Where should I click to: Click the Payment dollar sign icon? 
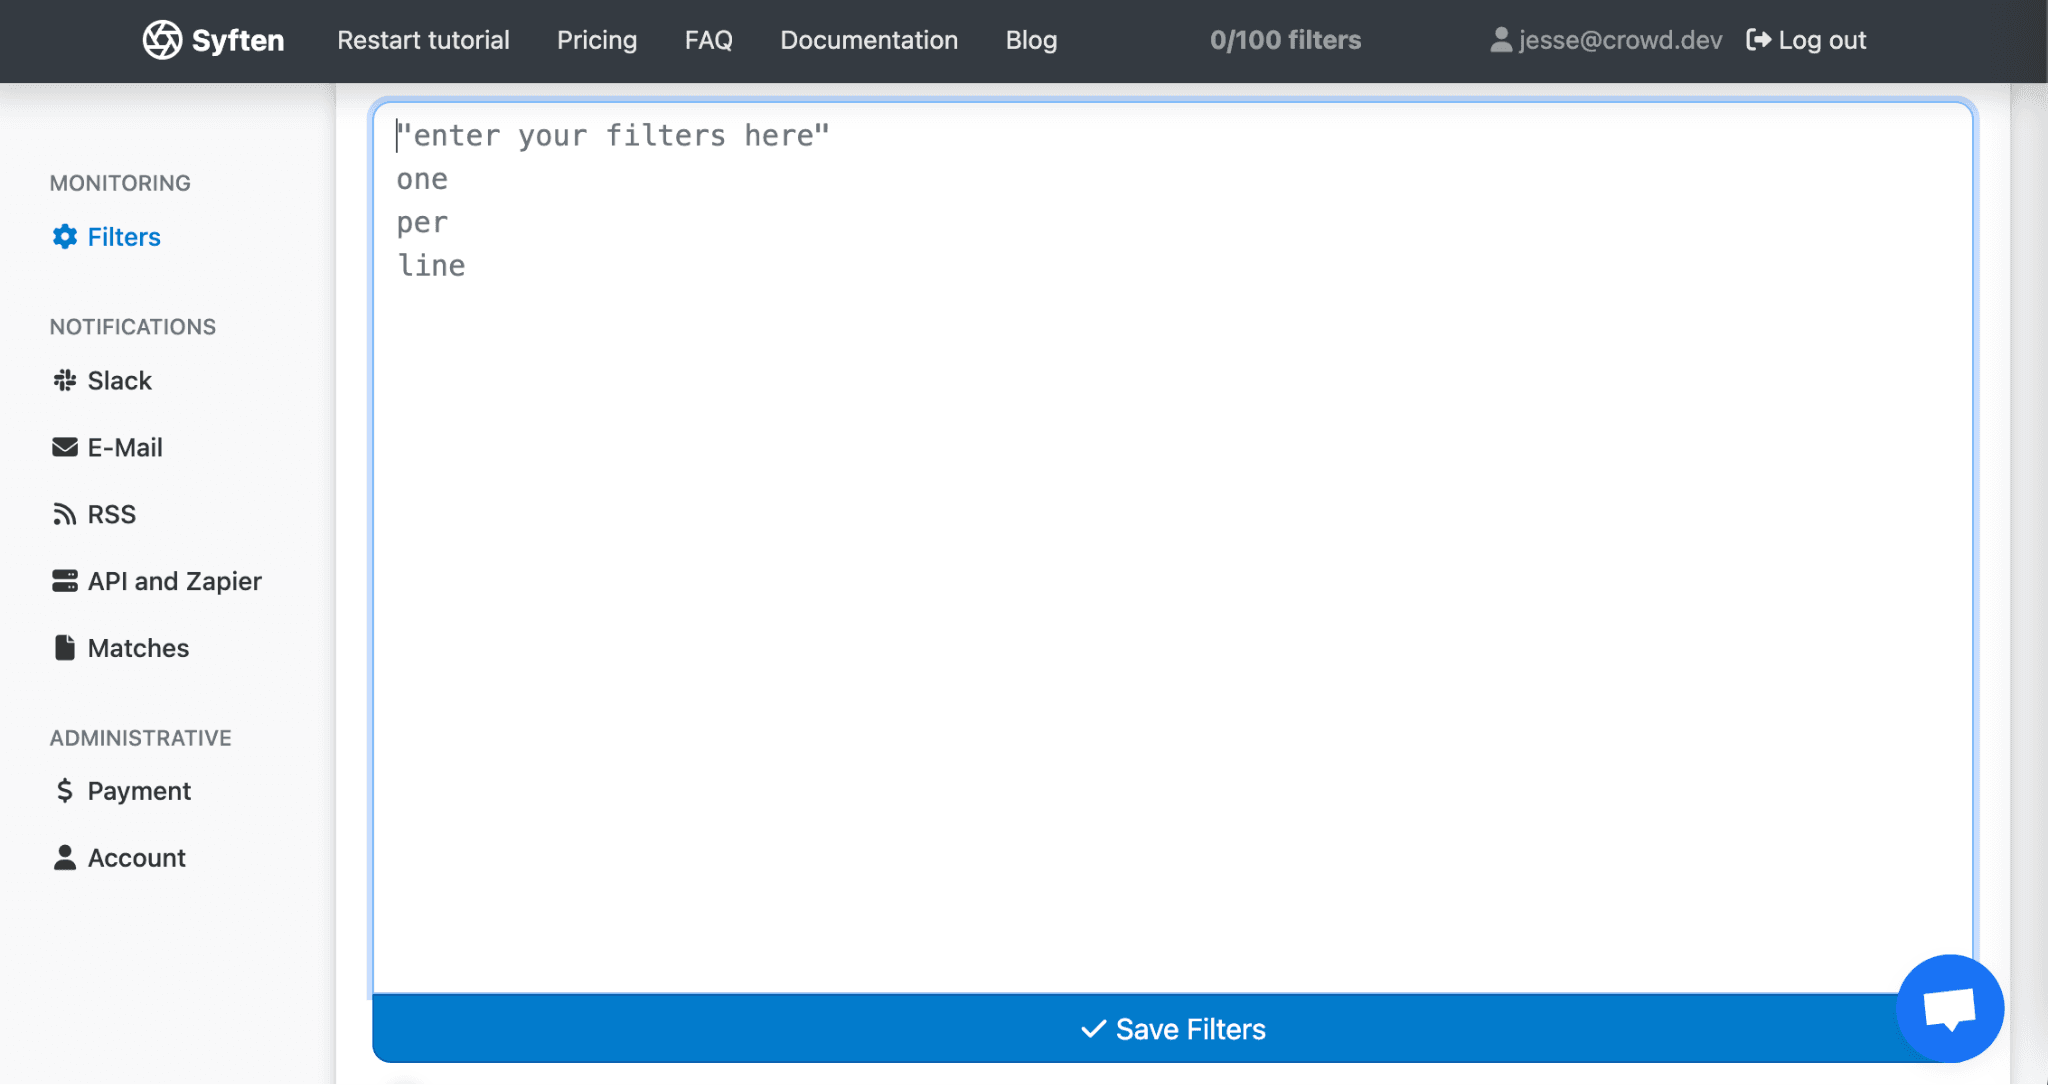(65, 791)
